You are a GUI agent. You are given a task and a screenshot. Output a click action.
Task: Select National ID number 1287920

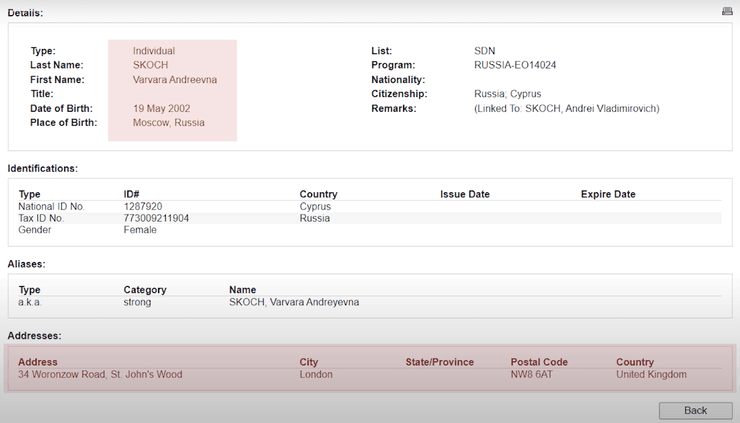pos(143,206)
